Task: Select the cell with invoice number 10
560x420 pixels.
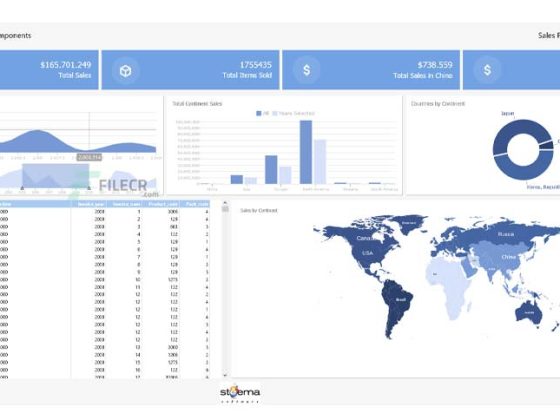Action: click(125, 280)
